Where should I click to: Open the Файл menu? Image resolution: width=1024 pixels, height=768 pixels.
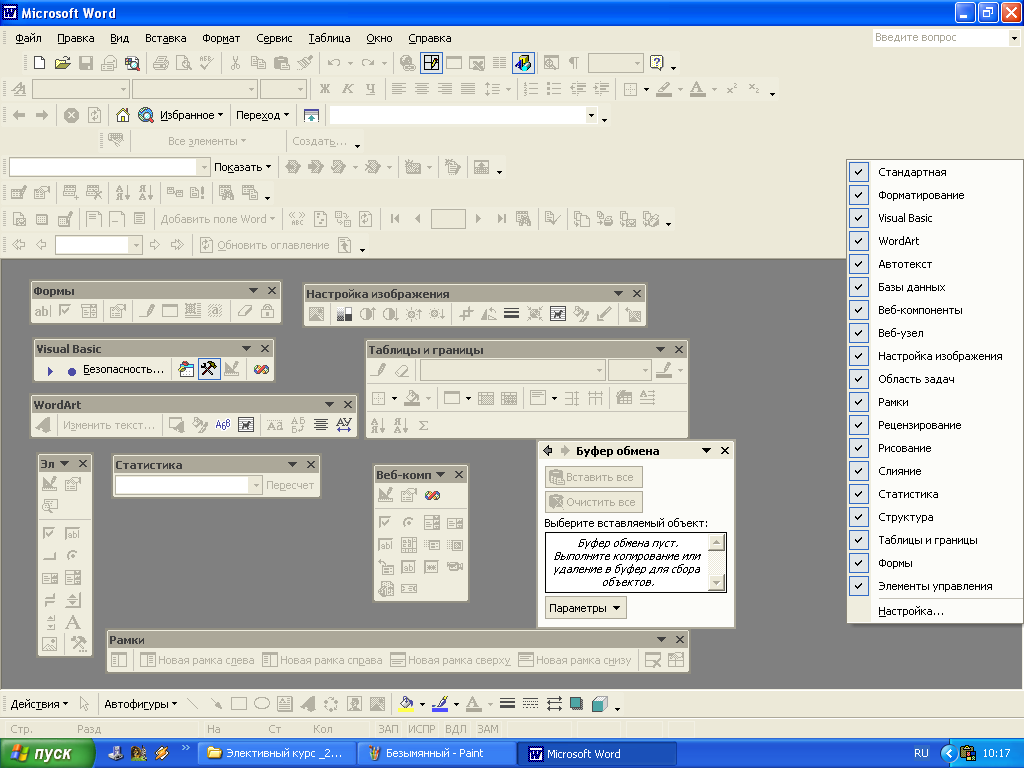click(x=28, y=38)
